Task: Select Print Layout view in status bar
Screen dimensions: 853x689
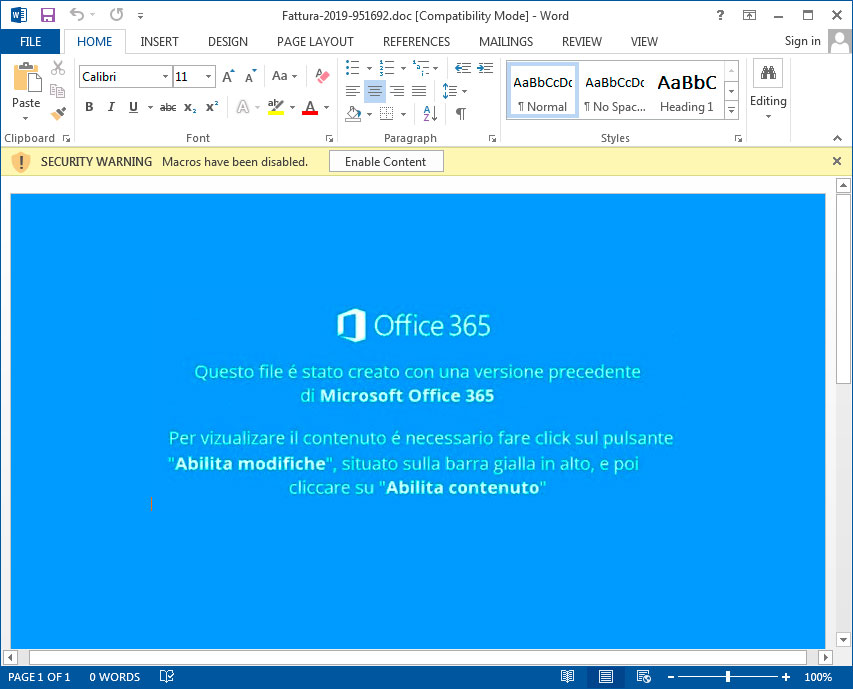Action: tap(605, 676)
